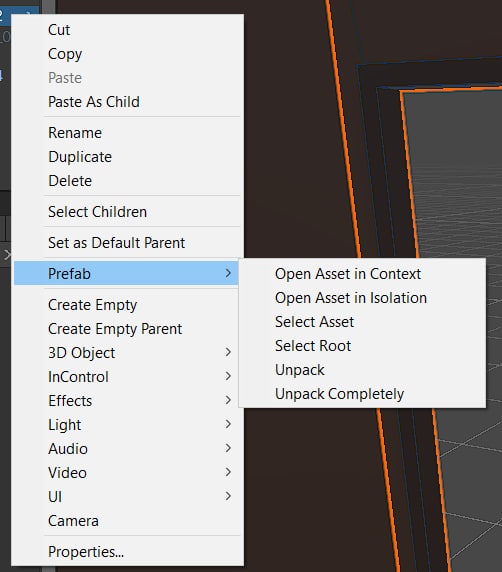Click Duplicate in the menu
Viewport: 502px width, 572px height.
[x=127, y=157]
